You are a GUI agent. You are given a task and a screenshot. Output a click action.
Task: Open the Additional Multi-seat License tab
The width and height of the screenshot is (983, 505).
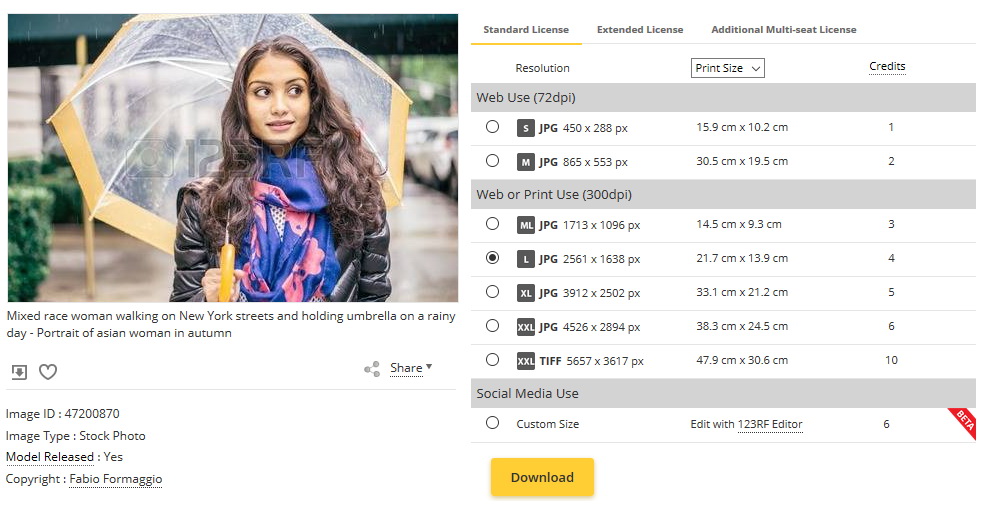tap(783, 30)
